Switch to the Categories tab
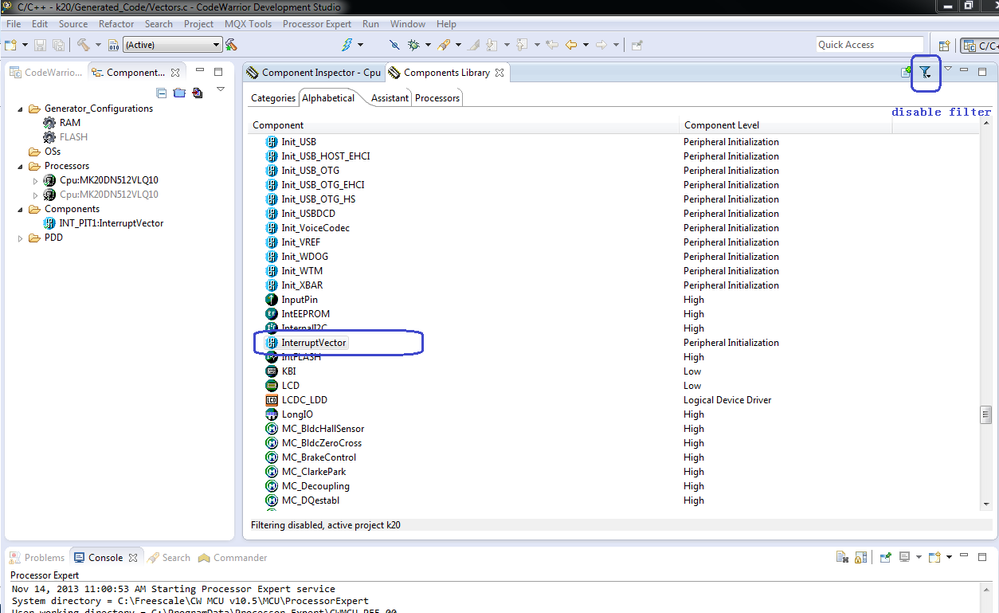Viewport: 999px width, 613px height. (x=273, y=98)
